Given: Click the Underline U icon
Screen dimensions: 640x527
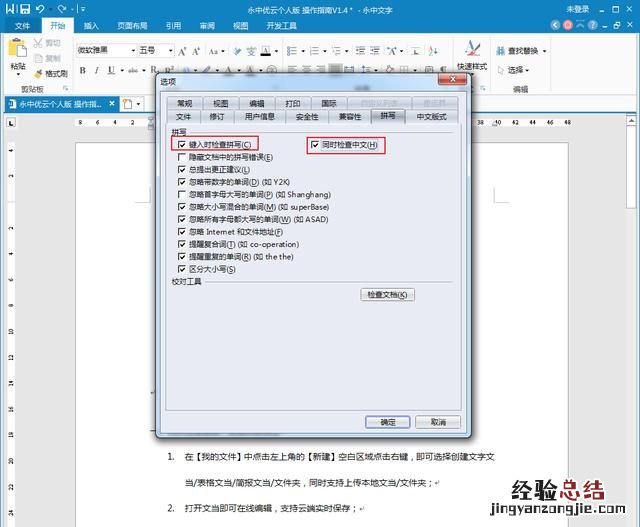Looking at the screenshot, I should tap(111, 70).
